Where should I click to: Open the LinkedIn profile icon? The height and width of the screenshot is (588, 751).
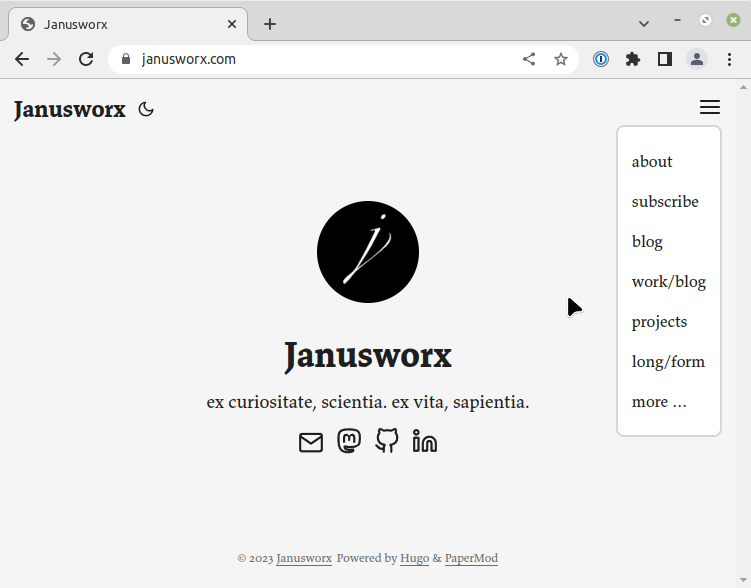[x=425, y=441]
